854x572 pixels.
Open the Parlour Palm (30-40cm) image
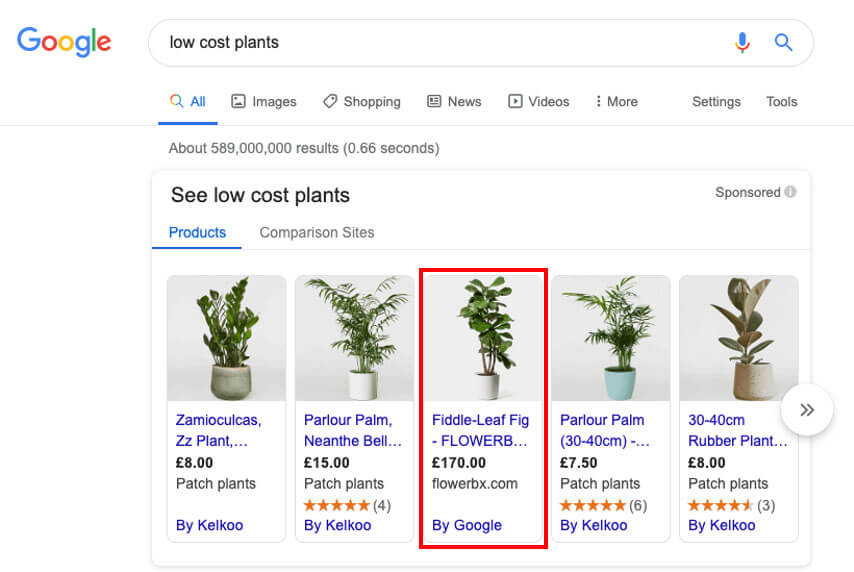pos(611,338)
